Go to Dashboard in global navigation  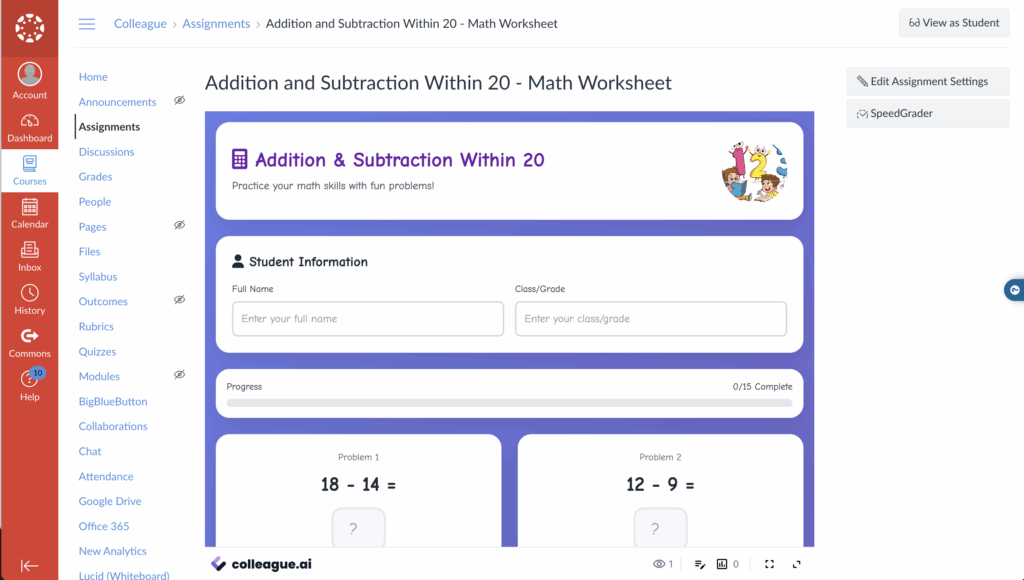[x=30, y=127]
